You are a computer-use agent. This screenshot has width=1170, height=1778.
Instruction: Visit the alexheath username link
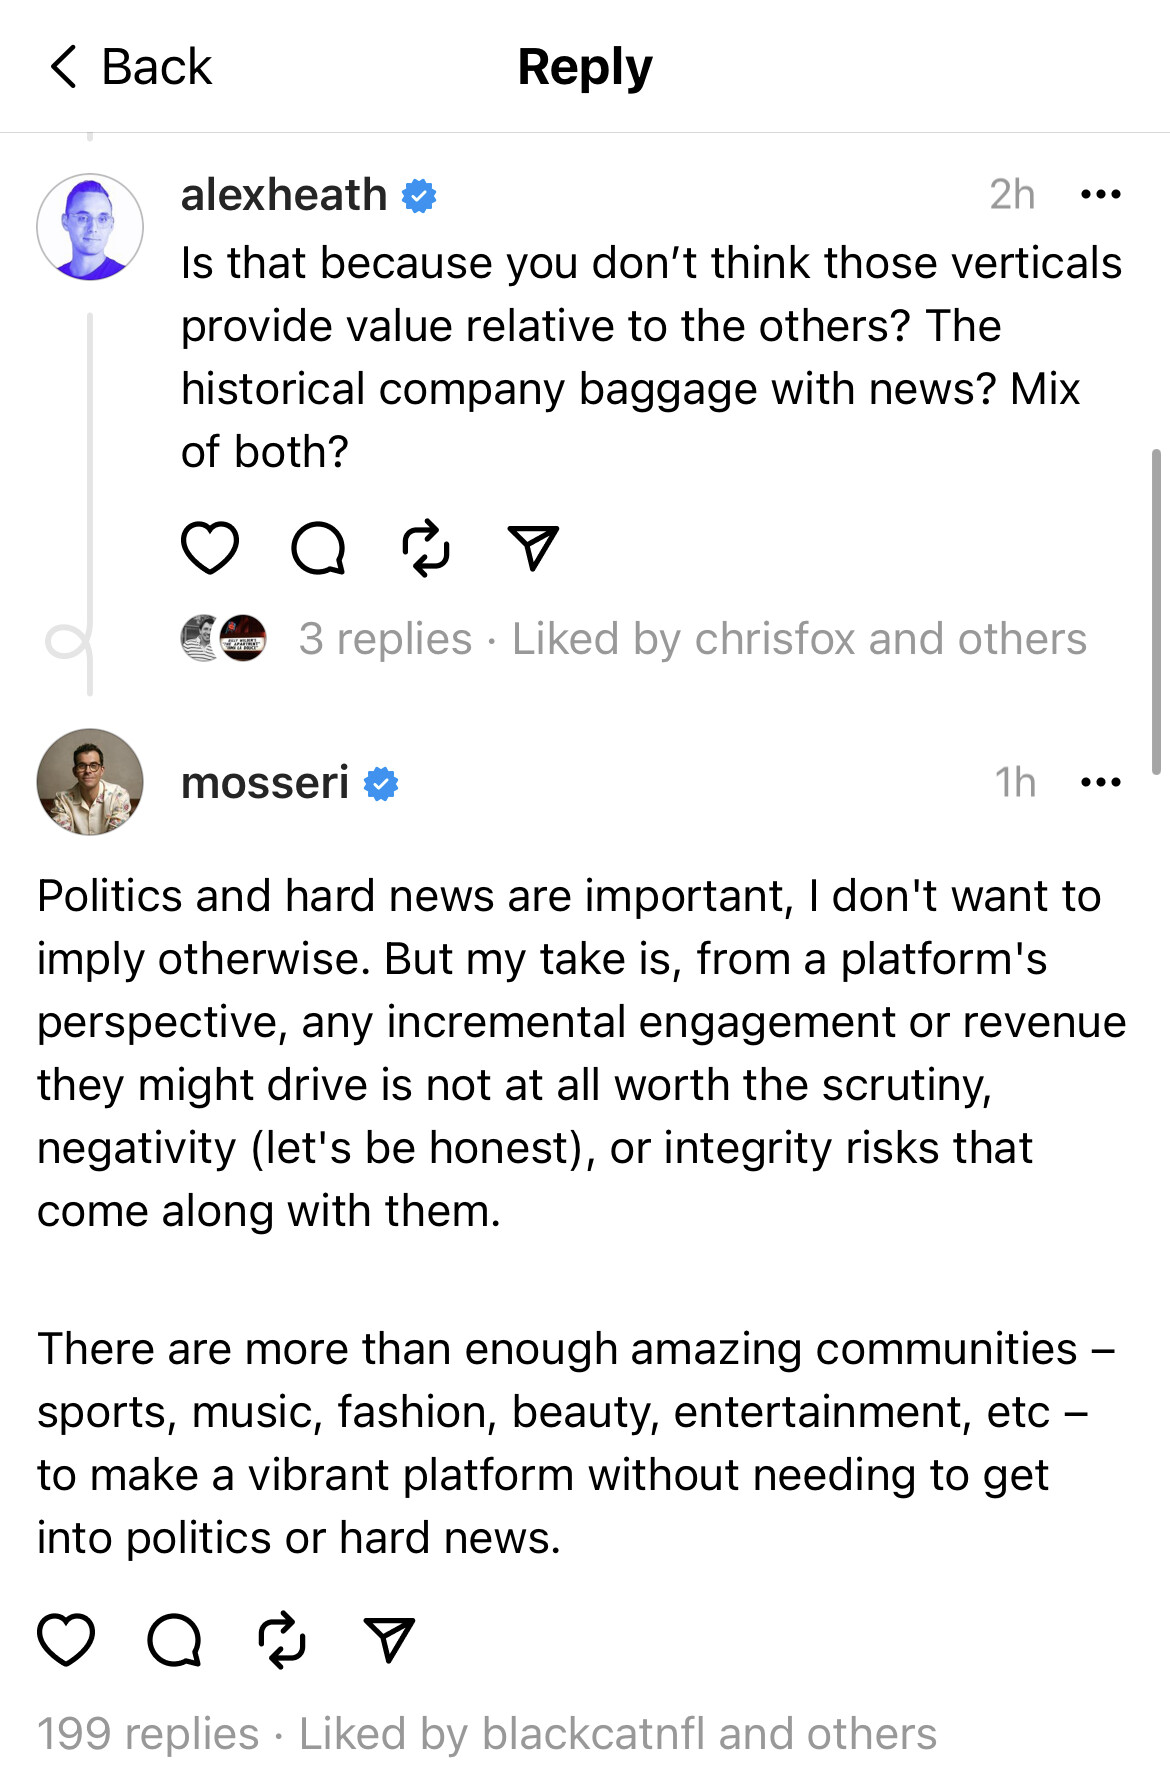coord(283,194)
